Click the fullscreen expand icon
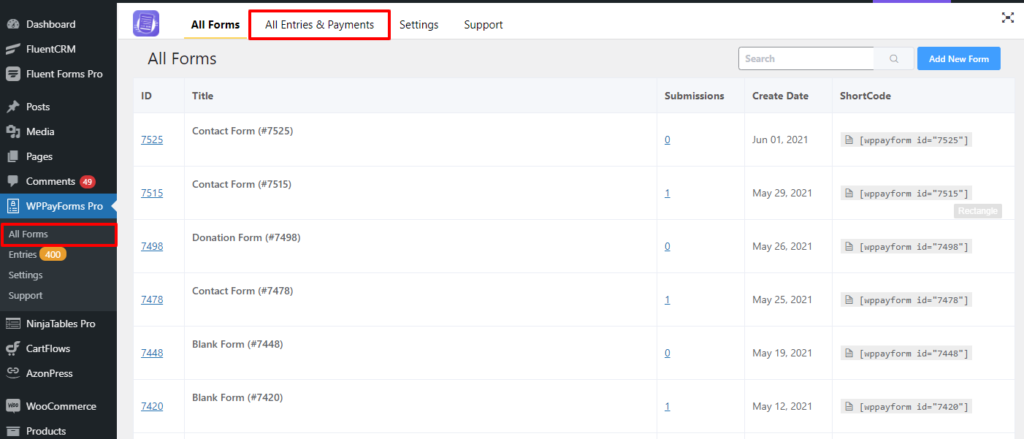Viewport: 1024px width, 439px height. (x=1007, y=17)
